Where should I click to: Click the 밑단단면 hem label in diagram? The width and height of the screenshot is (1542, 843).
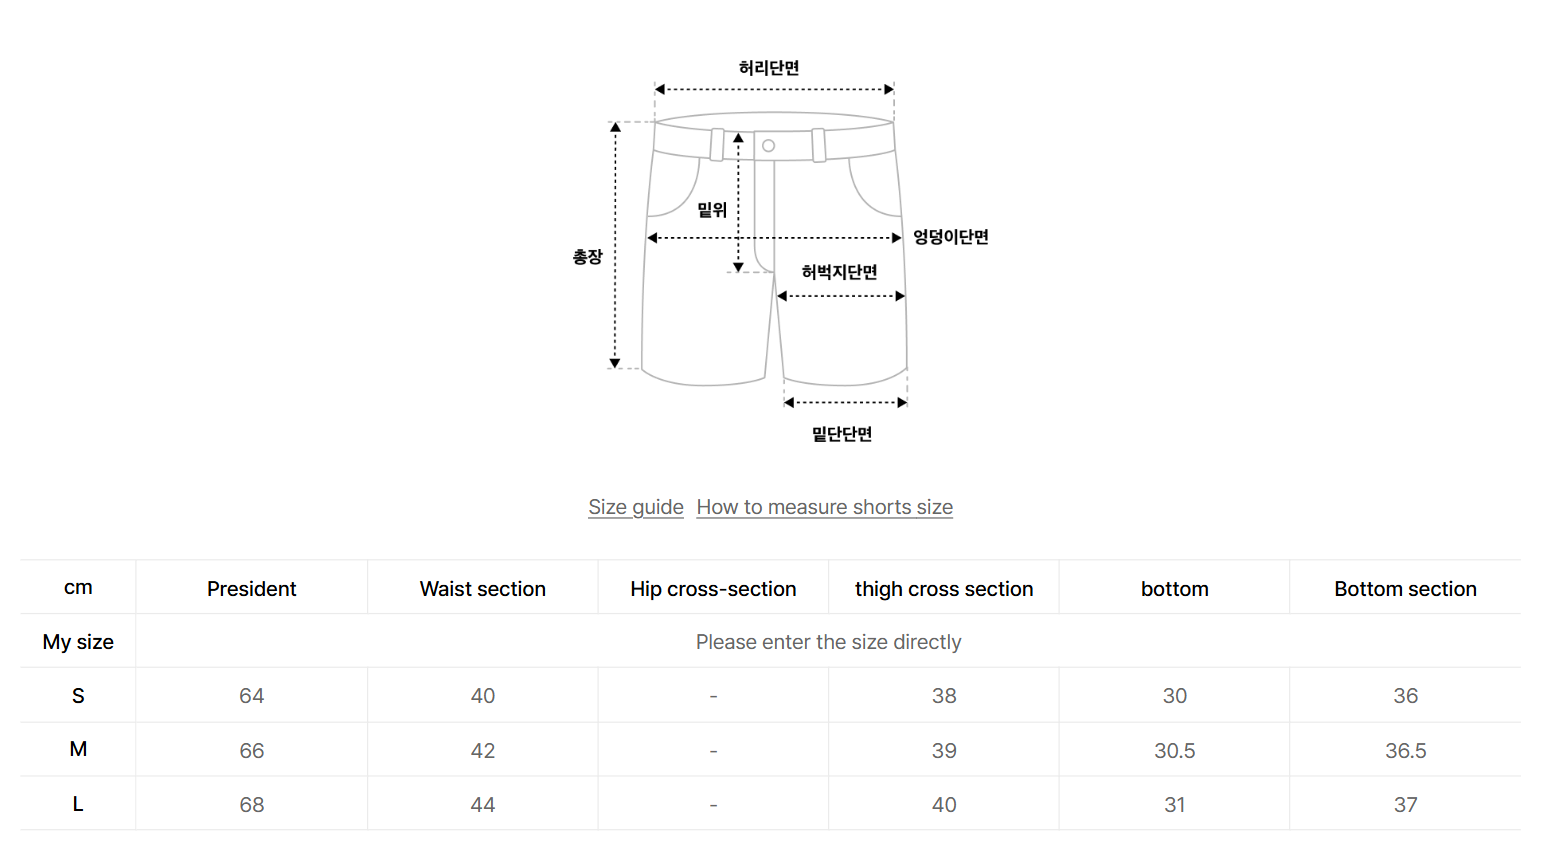tap(842, 434)
